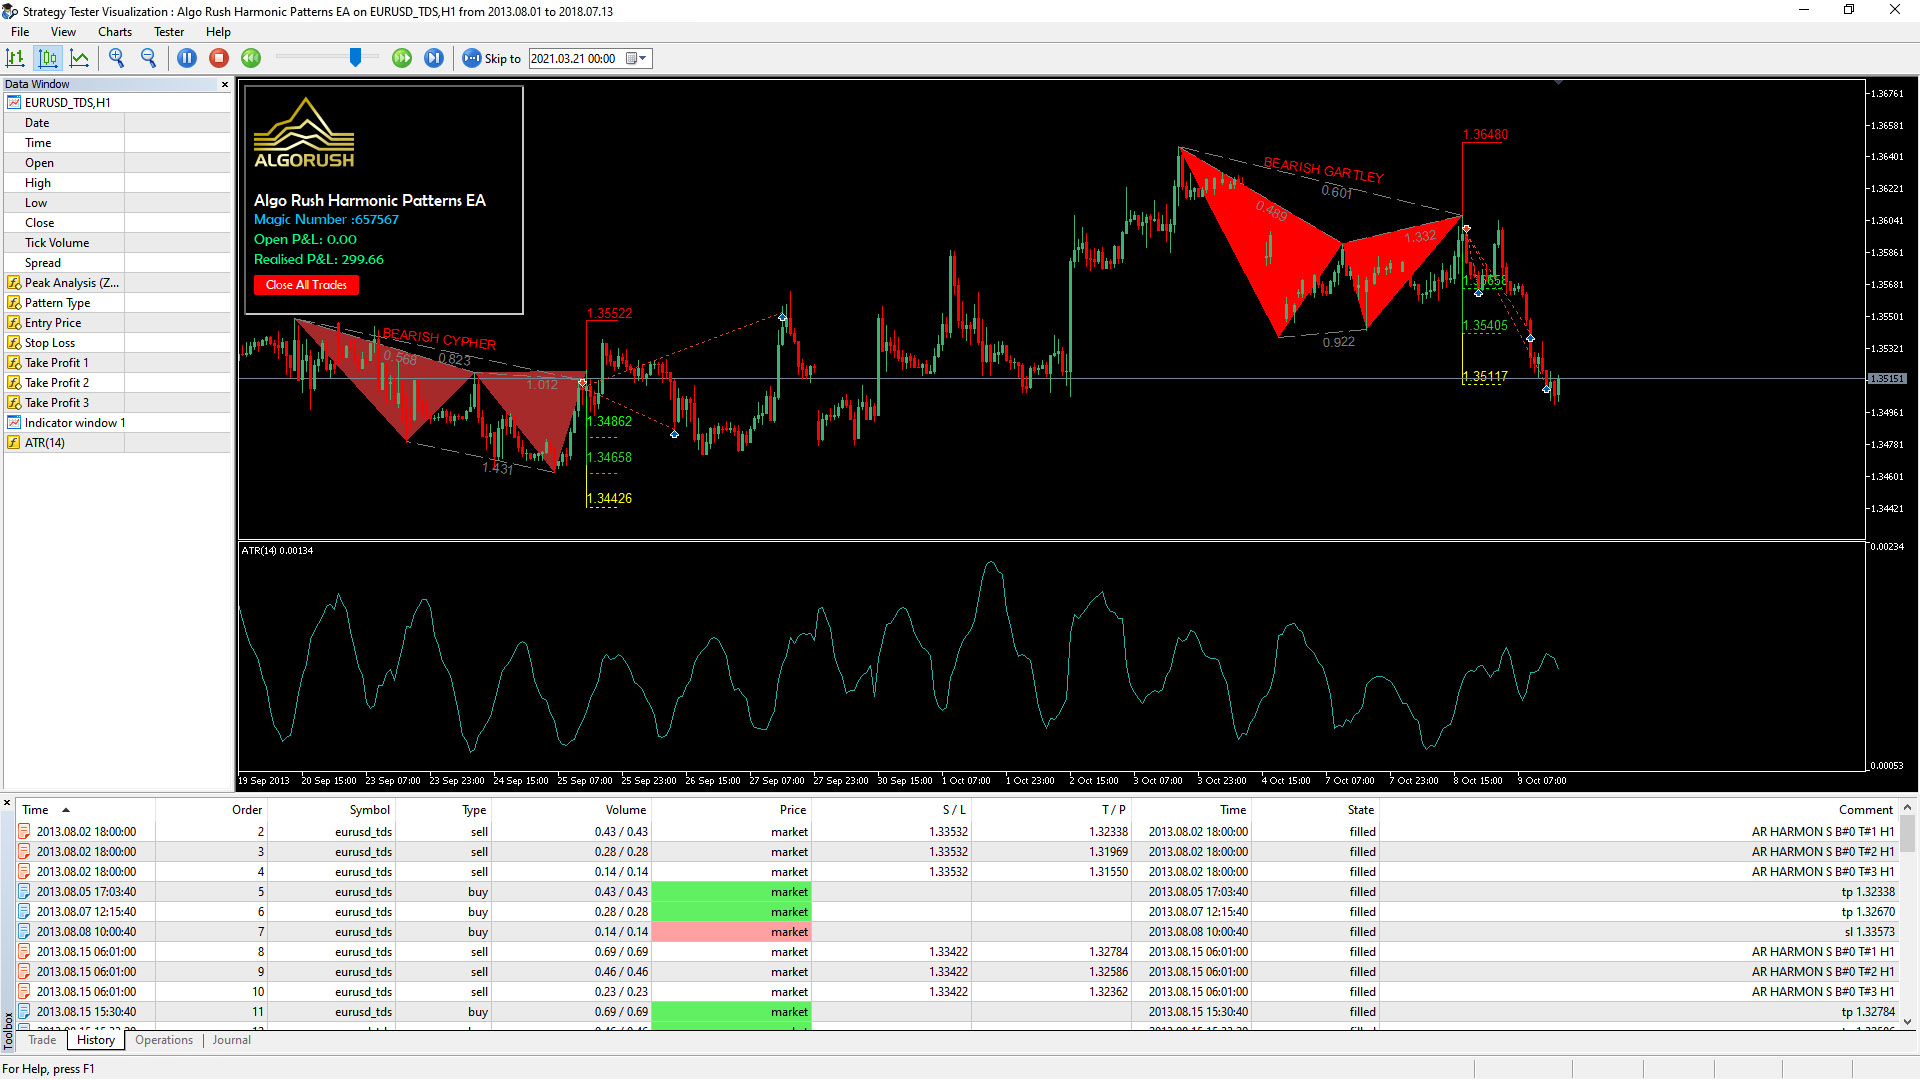Image resolution: width=1920 pixels, height=1080 pixels.
Task: Stop the running strategy test
Action: click(x=219, y=58)
